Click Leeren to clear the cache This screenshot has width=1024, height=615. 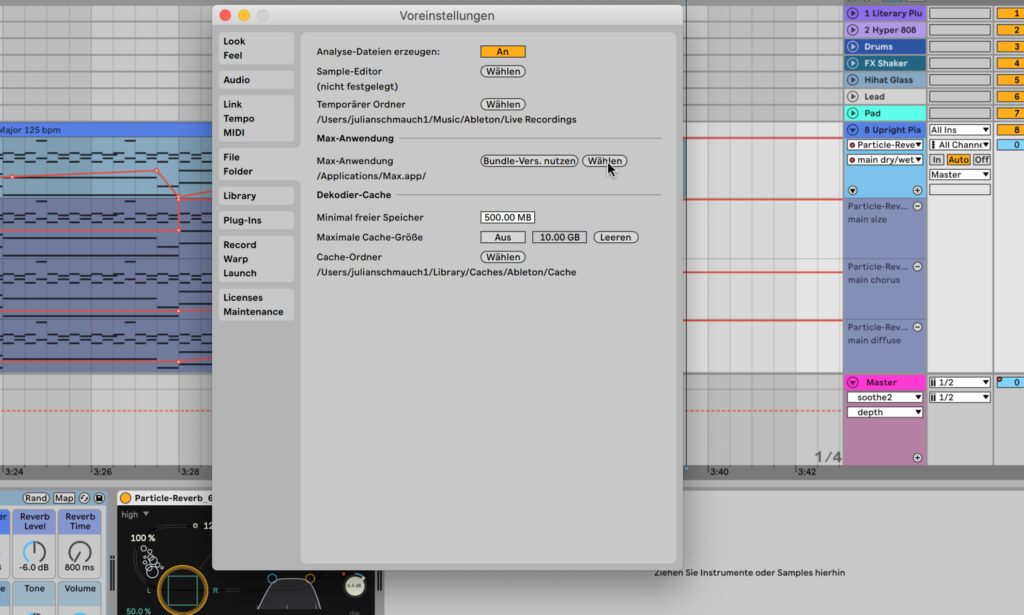tap(615, 238)
